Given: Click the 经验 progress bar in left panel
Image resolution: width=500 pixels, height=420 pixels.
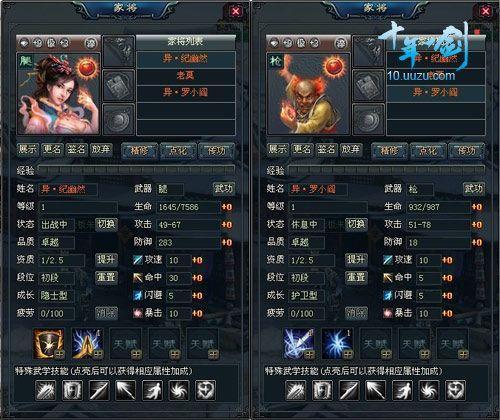Looking at the screenshot, I should click(137, 170).
